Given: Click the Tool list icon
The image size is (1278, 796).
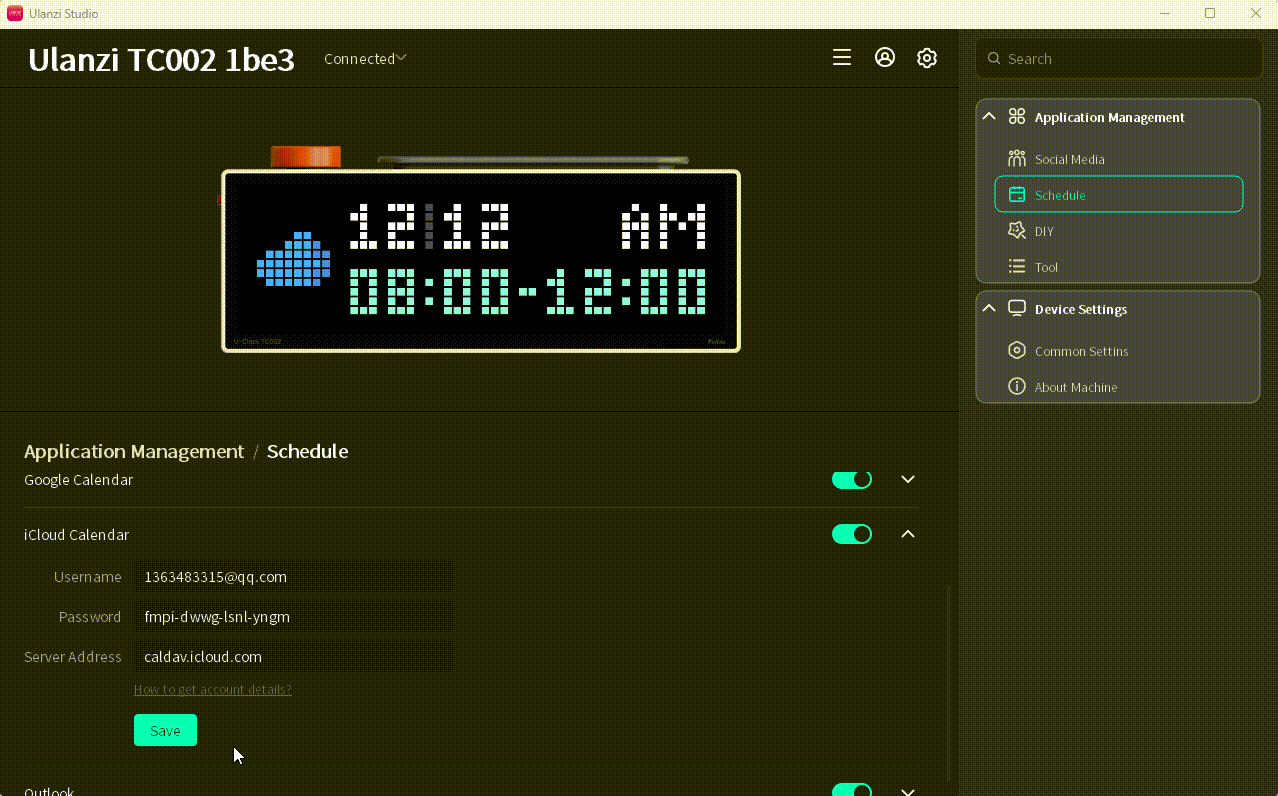Looking at the screenshot, I should (1017, 267).
